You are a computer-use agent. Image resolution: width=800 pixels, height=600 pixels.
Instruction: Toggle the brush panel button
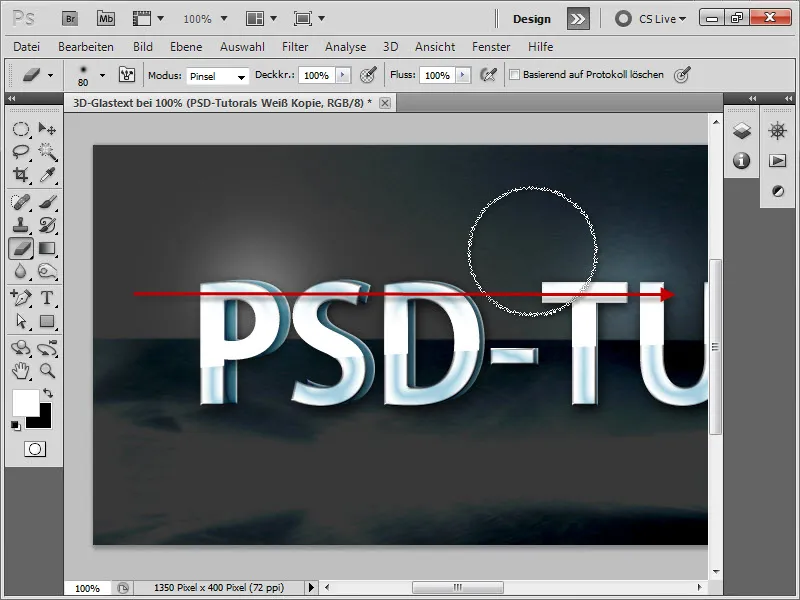tap(127, 75)
